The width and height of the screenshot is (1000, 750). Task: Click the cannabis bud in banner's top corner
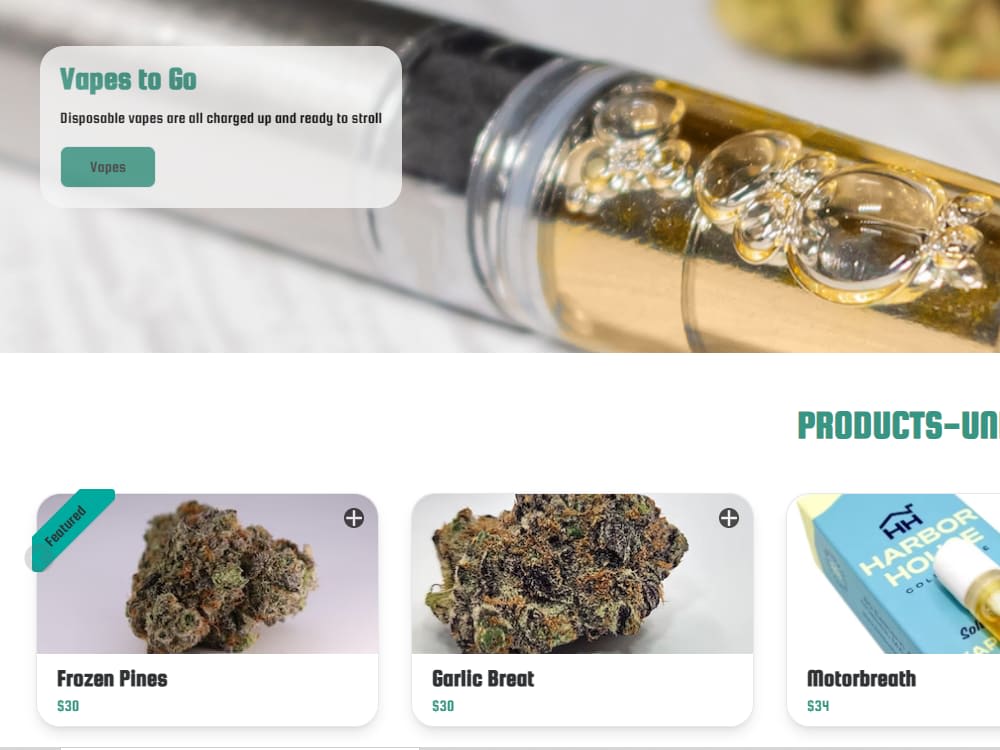click(x=861, y=32)
